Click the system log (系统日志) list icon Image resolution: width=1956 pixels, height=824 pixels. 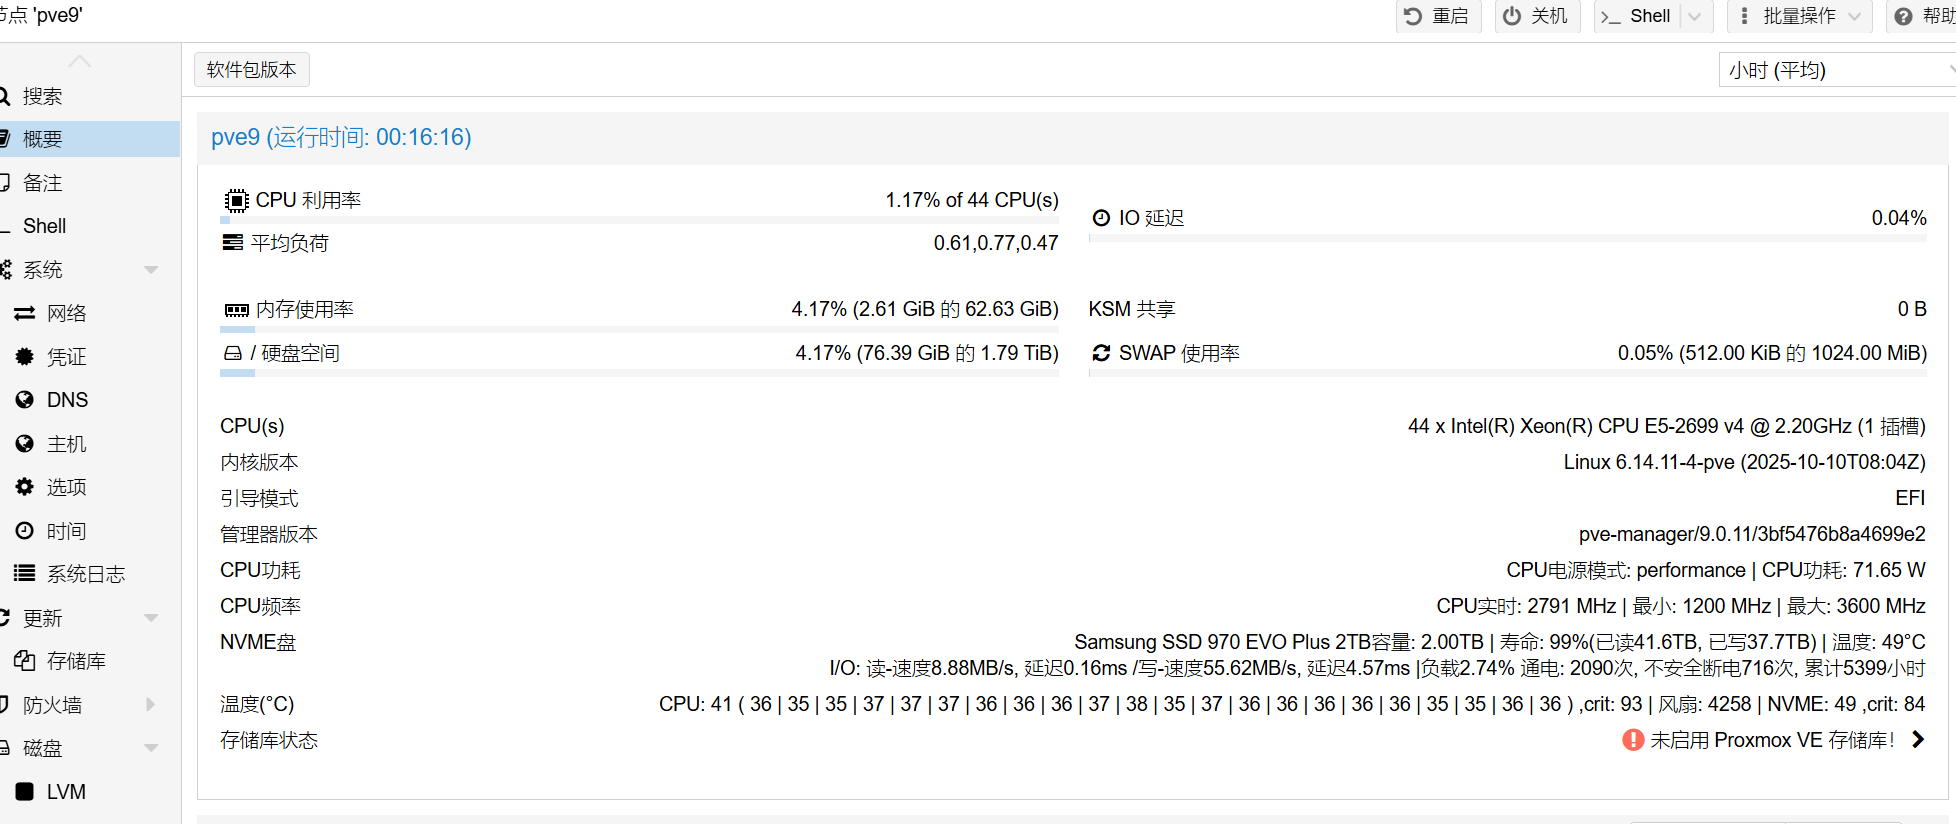(x=25, y=574)
